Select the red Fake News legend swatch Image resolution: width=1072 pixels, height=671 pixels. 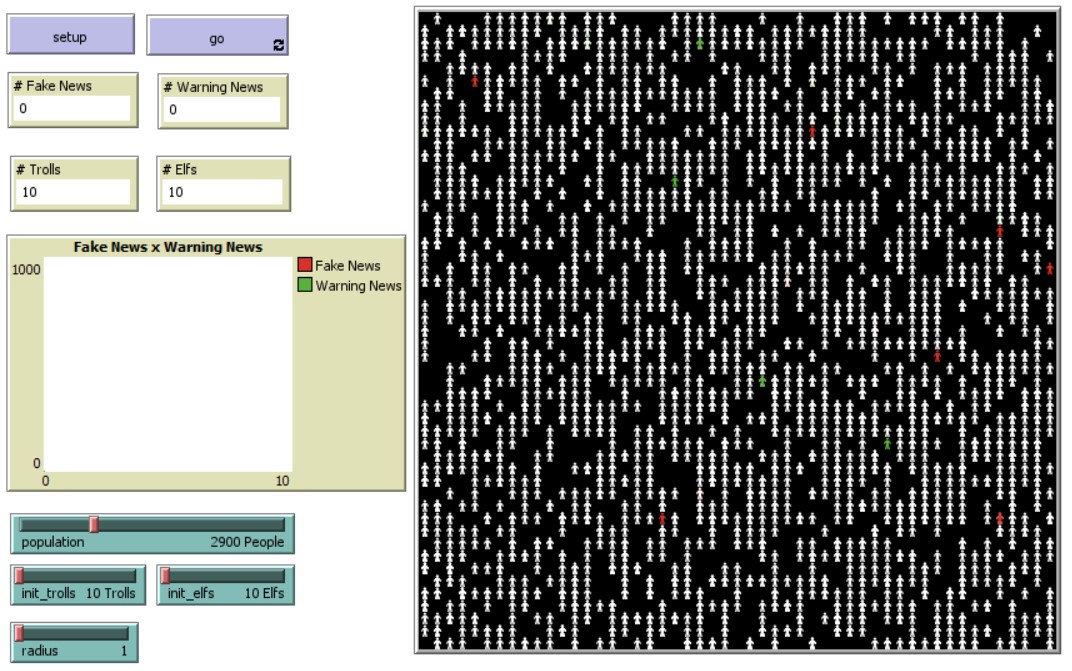[x=305, y=265]
